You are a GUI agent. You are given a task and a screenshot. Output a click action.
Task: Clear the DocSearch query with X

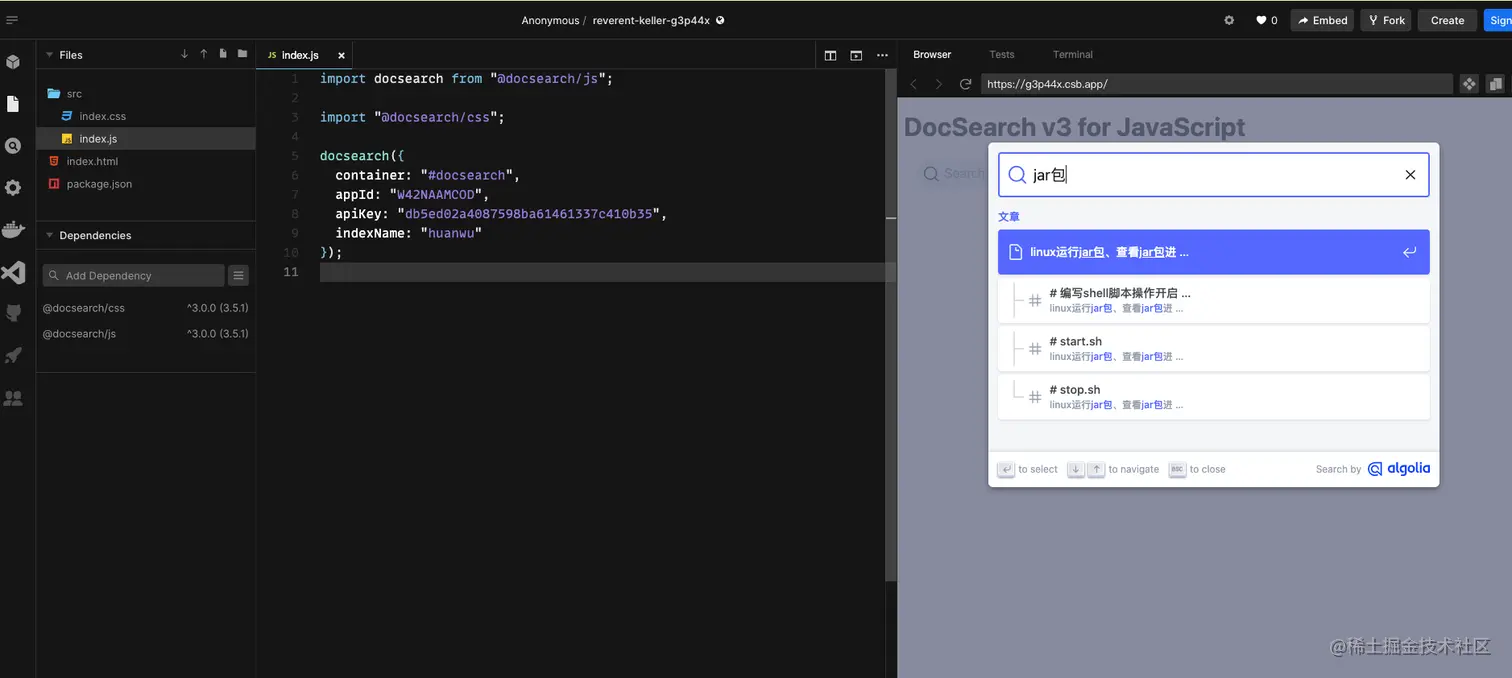click(x=1410, y=175)
